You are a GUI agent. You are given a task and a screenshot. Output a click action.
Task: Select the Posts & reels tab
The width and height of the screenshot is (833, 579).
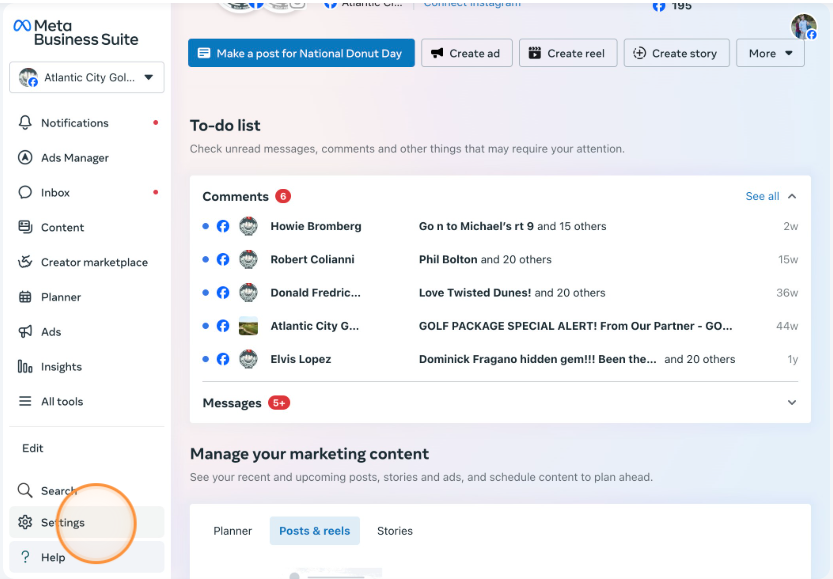[x=314, y=531]
